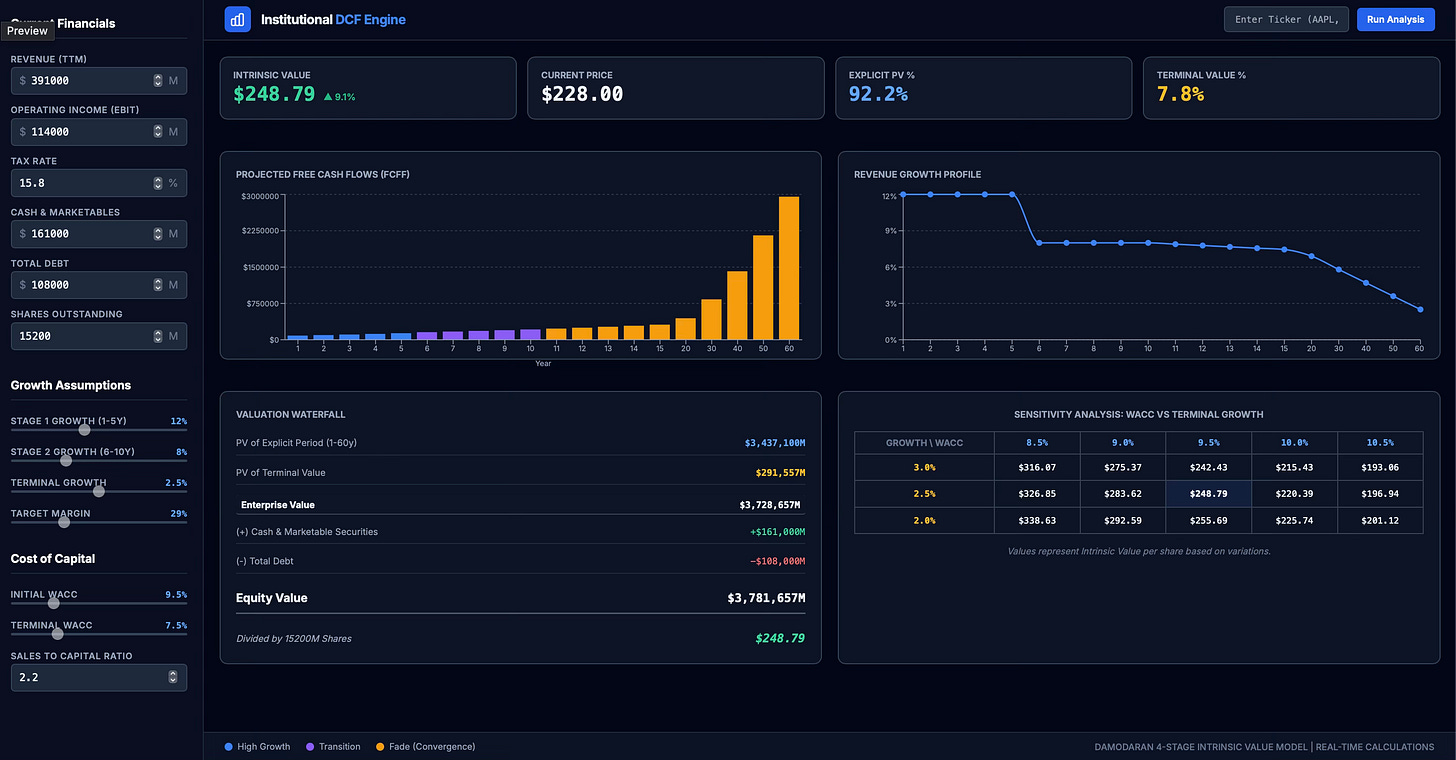Click the Run Analysis button

coord(1395,19)
